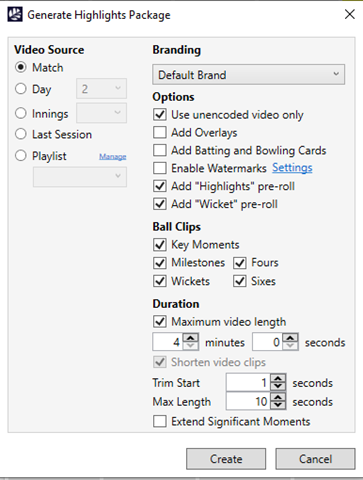Click the app icon in title bar
Viewport: 363px width, 480px height.
(x=15, y=15)
